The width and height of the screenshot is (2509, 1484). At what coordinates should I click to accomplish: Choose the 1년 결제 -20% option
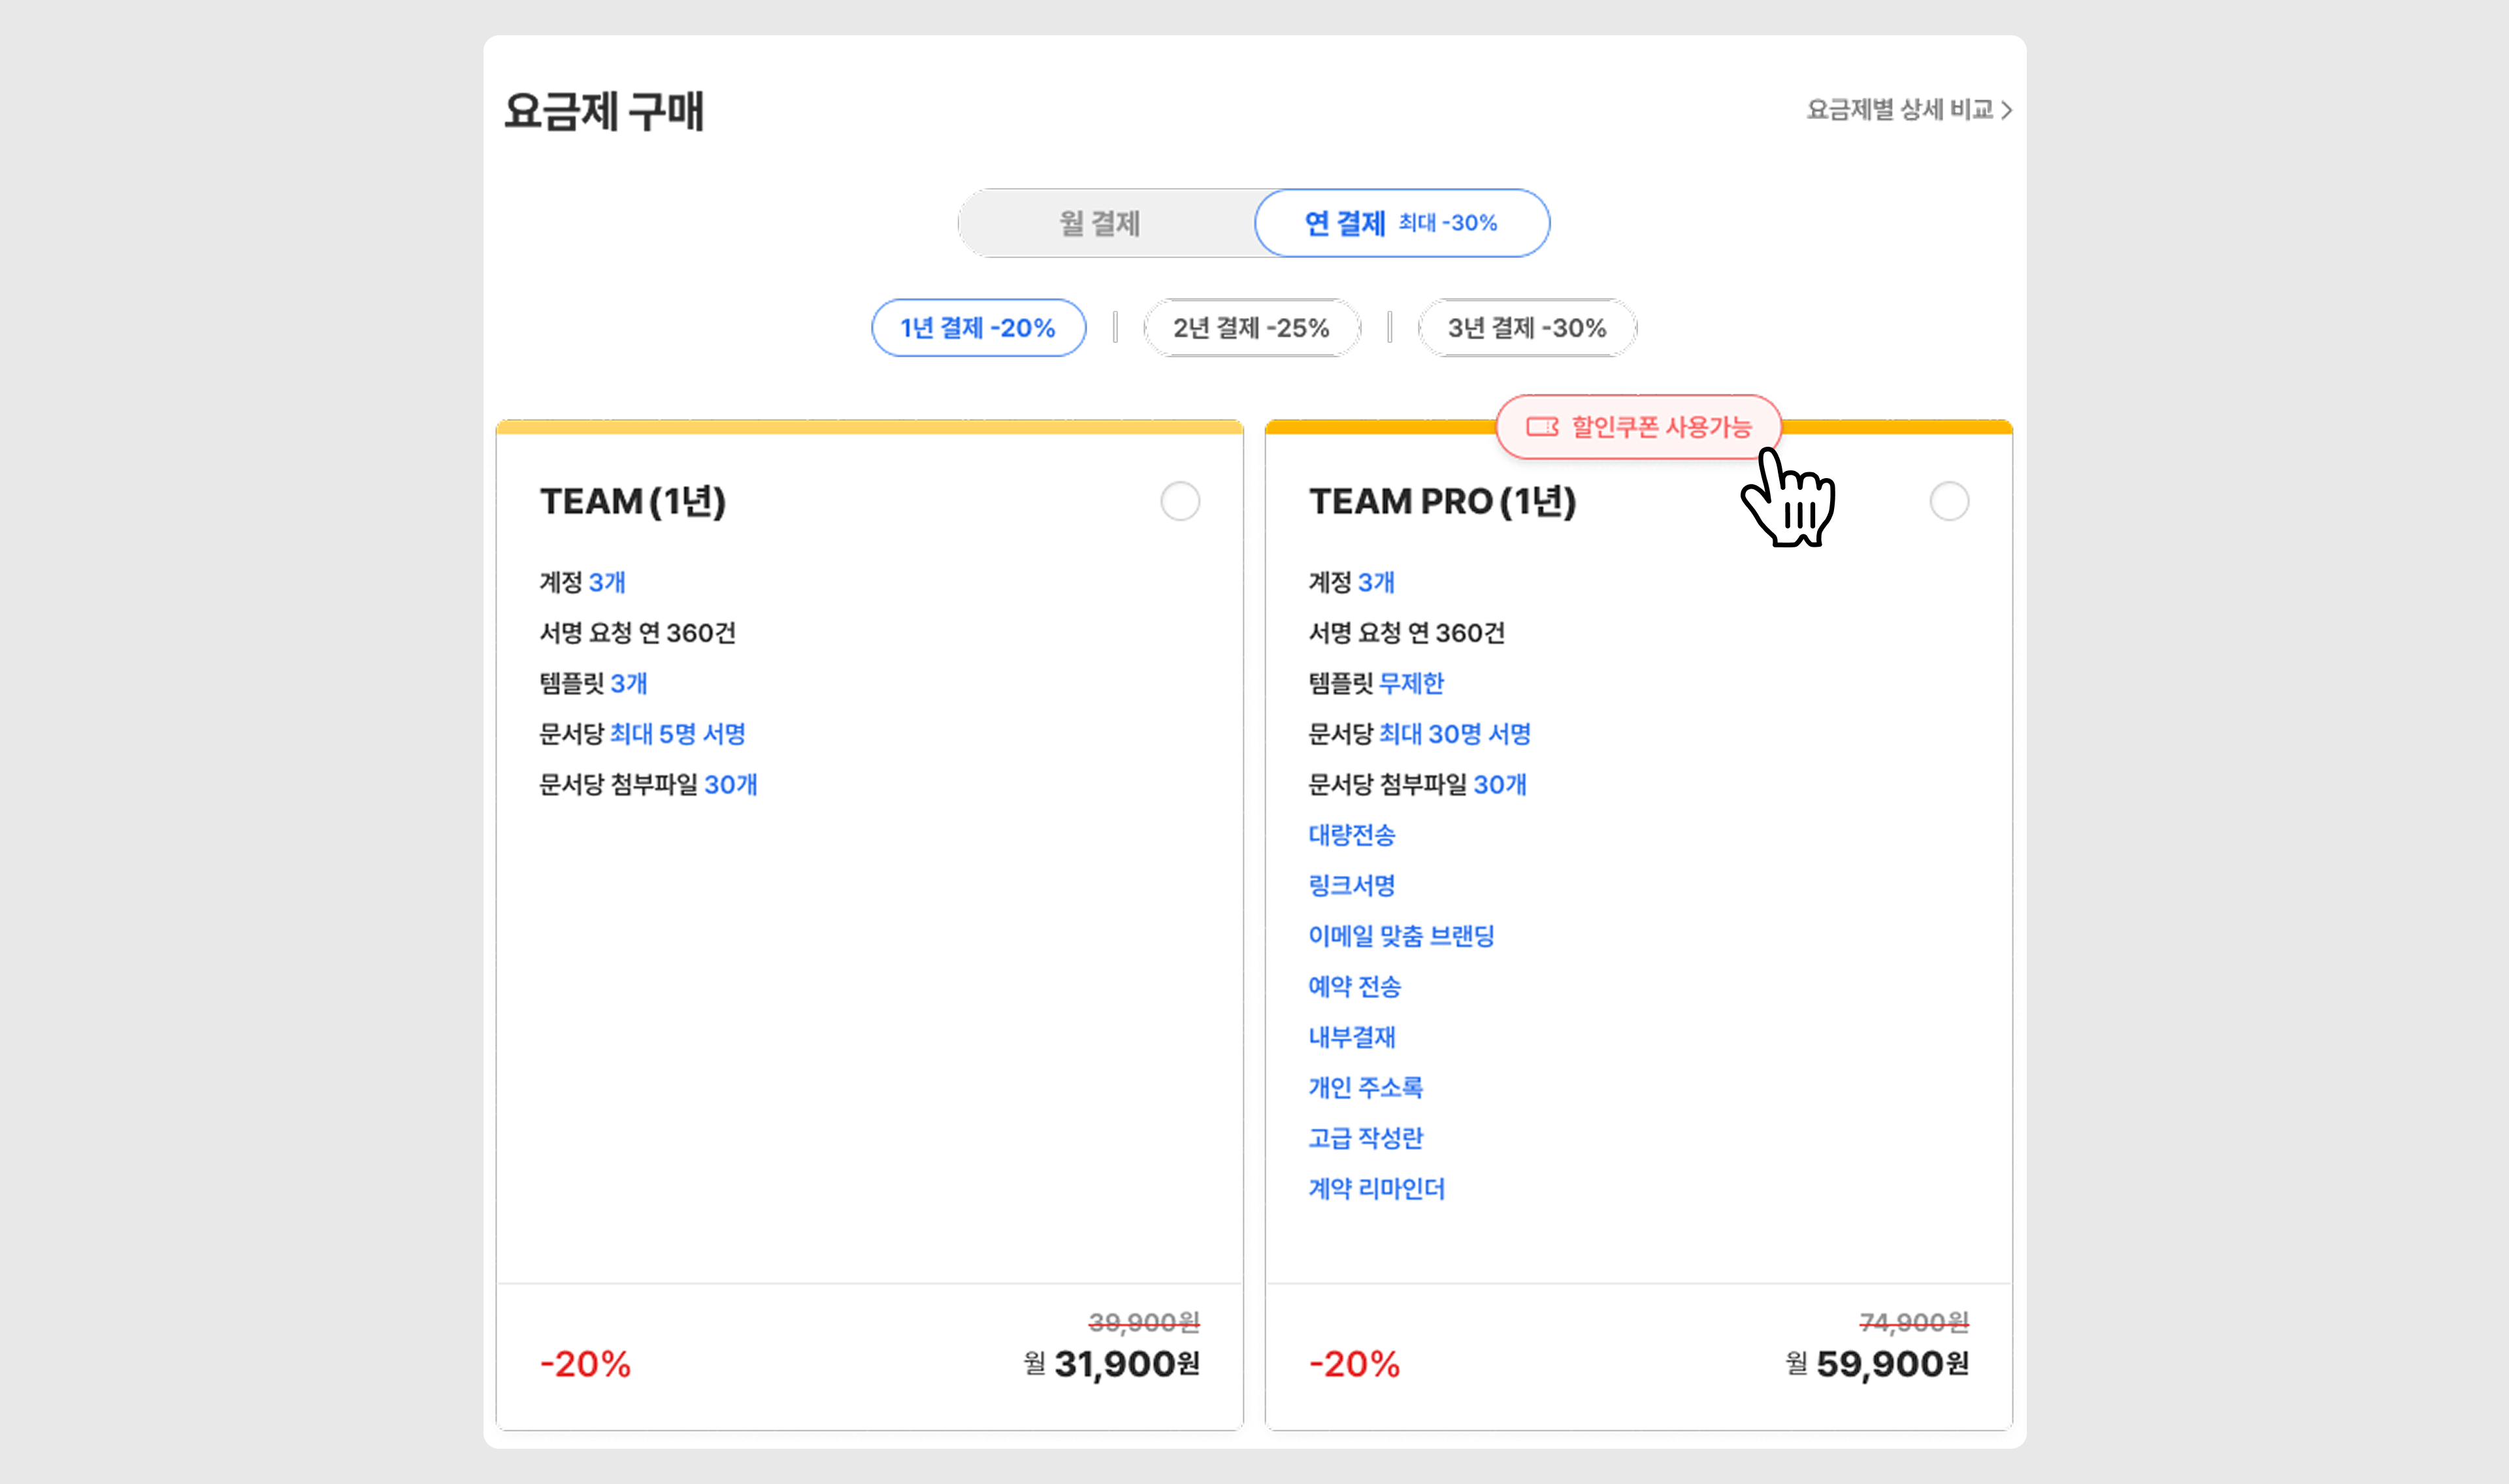click(x=978, y=328)
